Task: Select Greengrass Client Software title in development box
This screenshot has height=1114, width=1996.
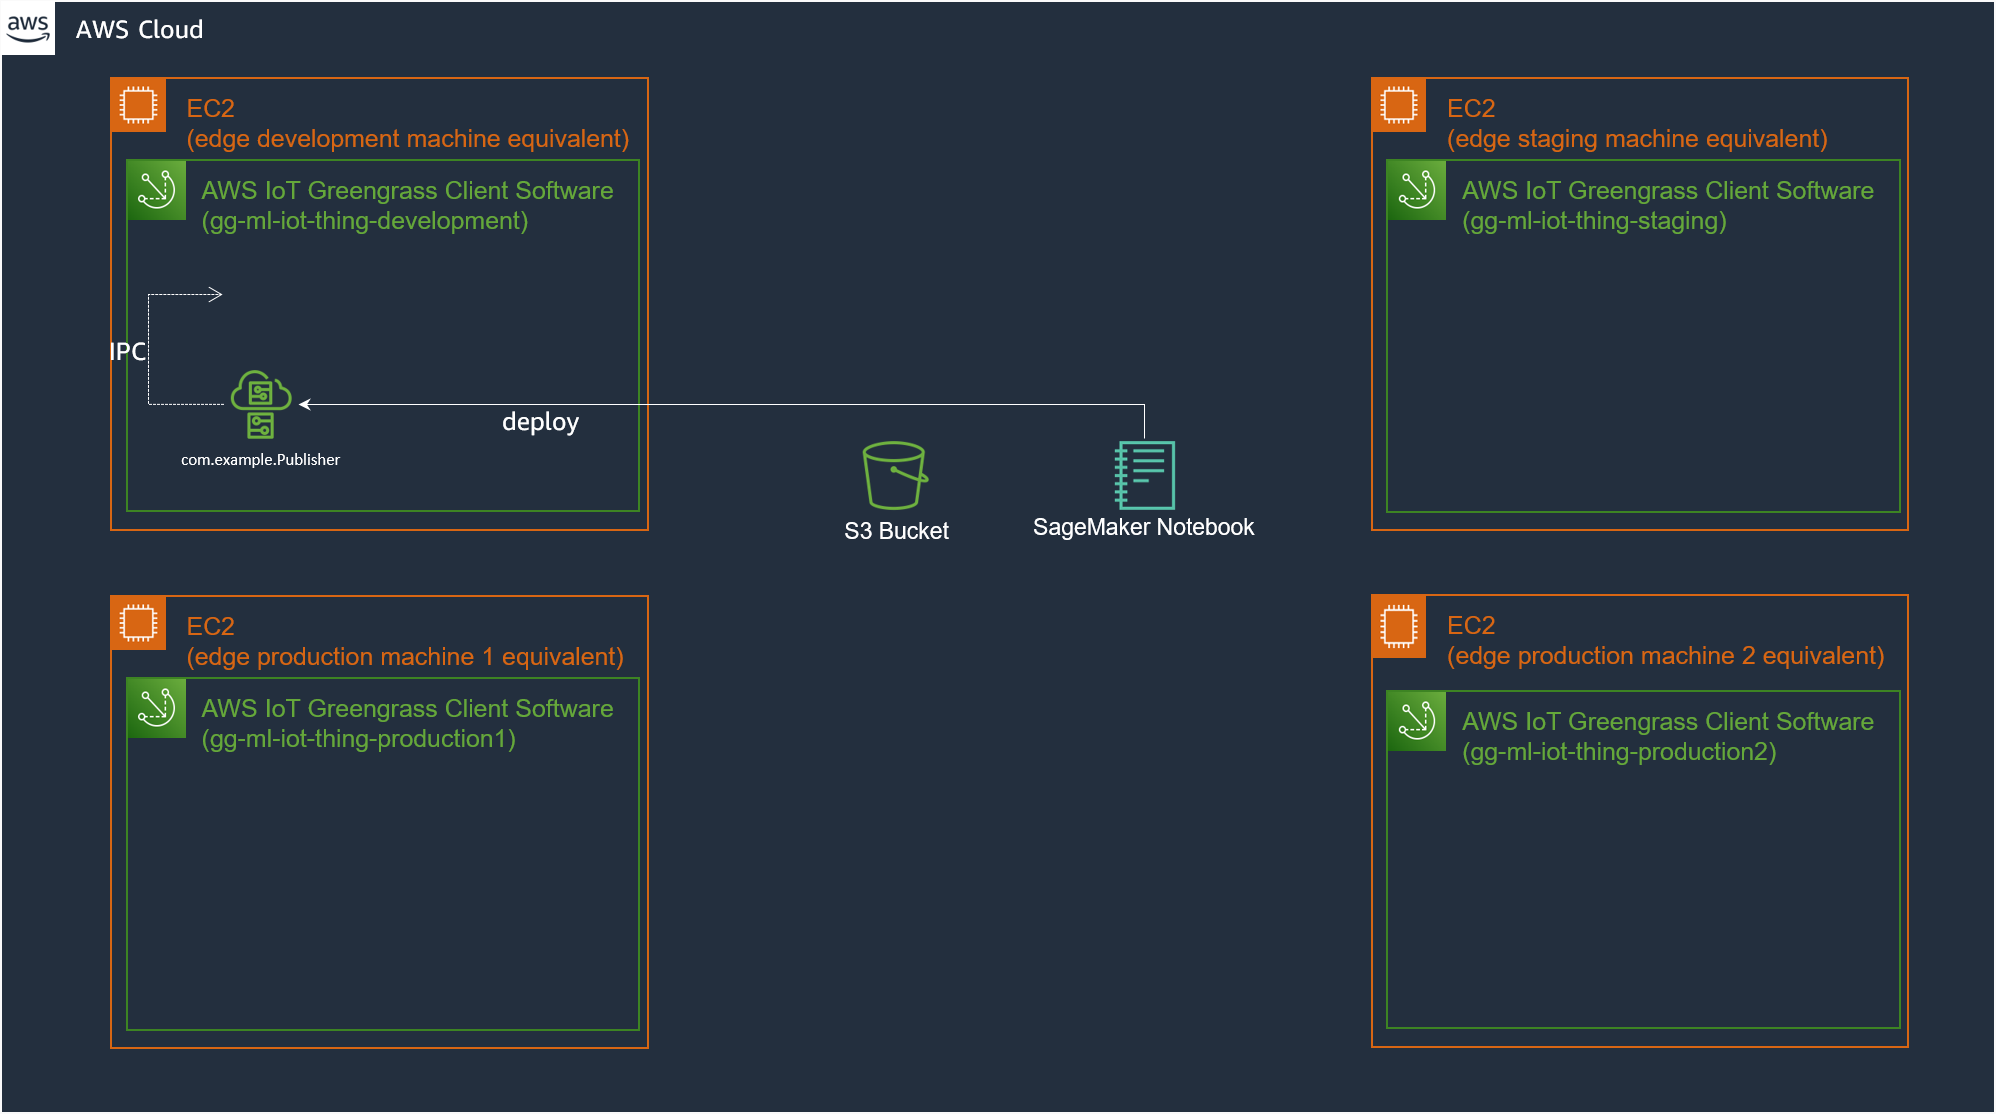Action: point(407,191)
